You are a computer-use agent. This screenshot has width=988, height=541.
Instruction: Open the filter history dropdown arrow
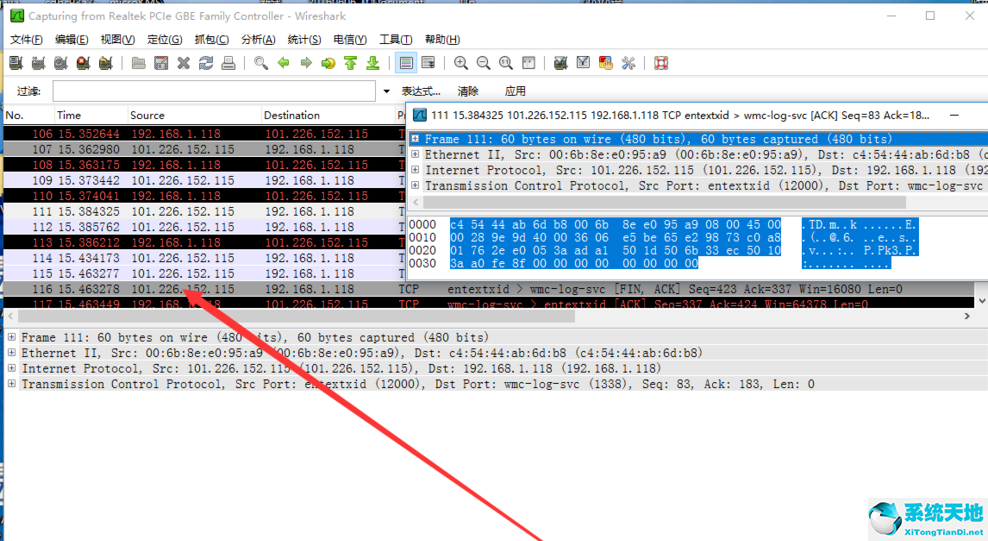tap(386, 91)
